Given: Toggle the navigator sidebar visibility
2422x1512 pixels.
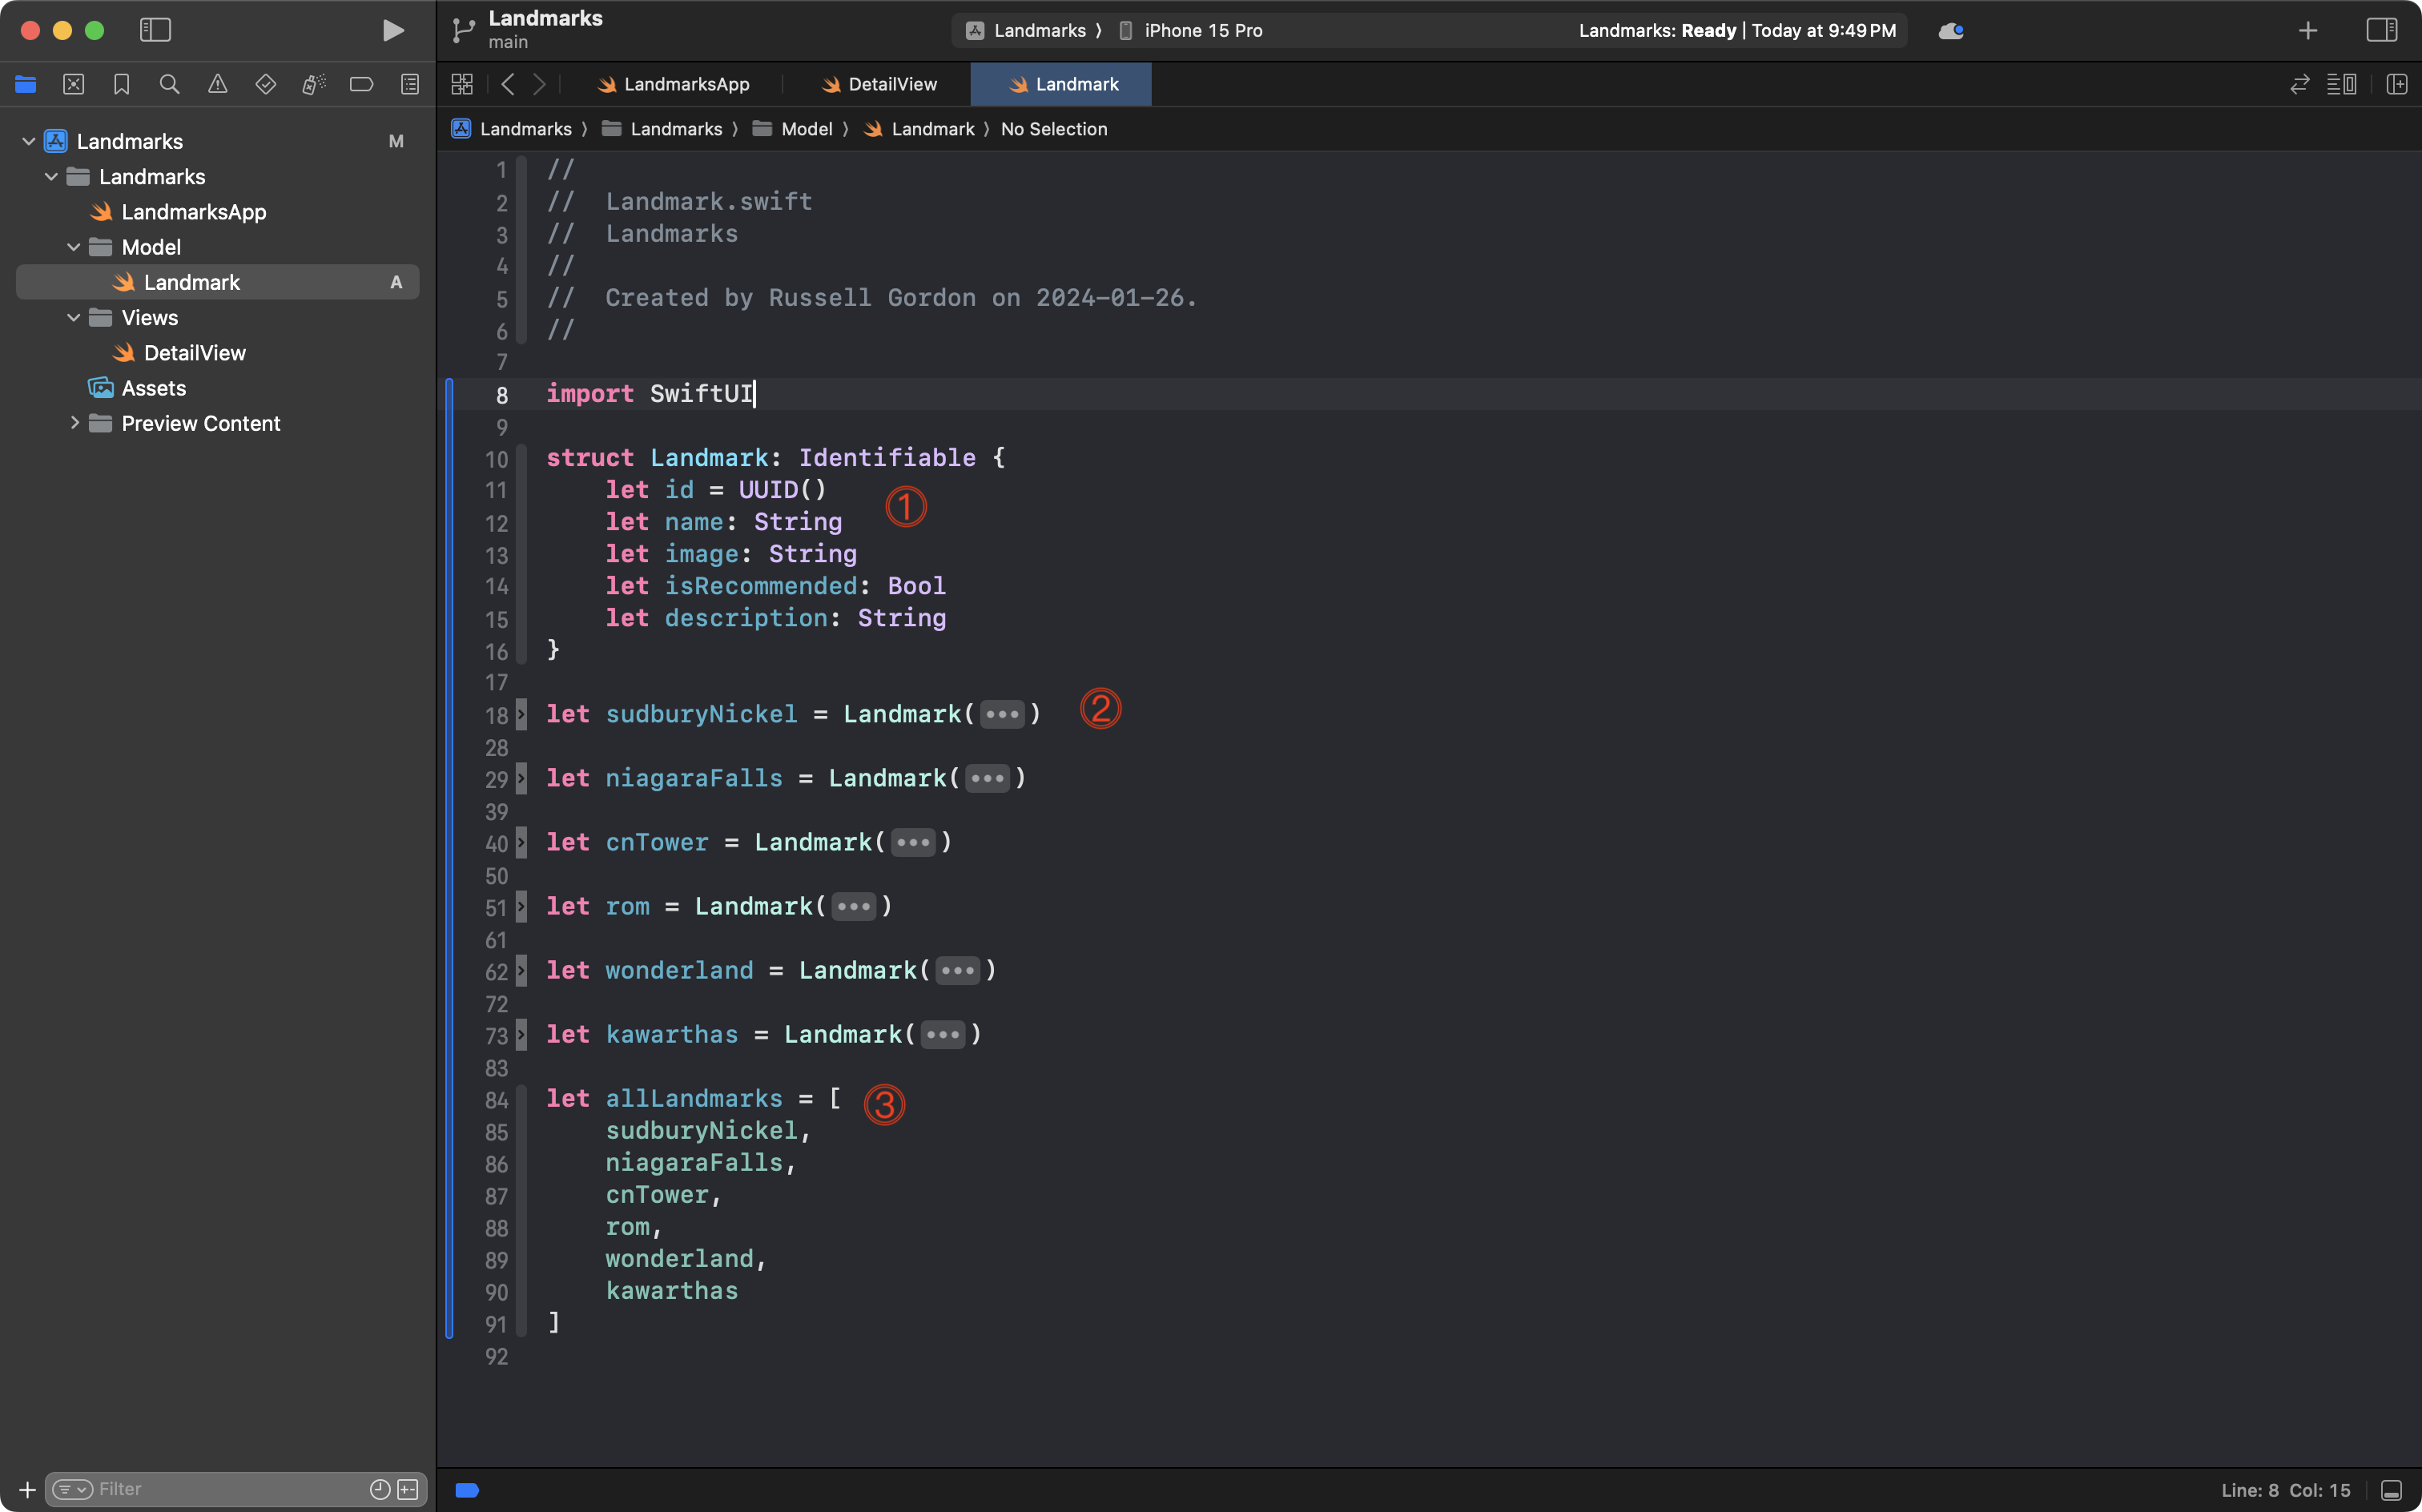Looking at the screenshot, I should 155,30.
